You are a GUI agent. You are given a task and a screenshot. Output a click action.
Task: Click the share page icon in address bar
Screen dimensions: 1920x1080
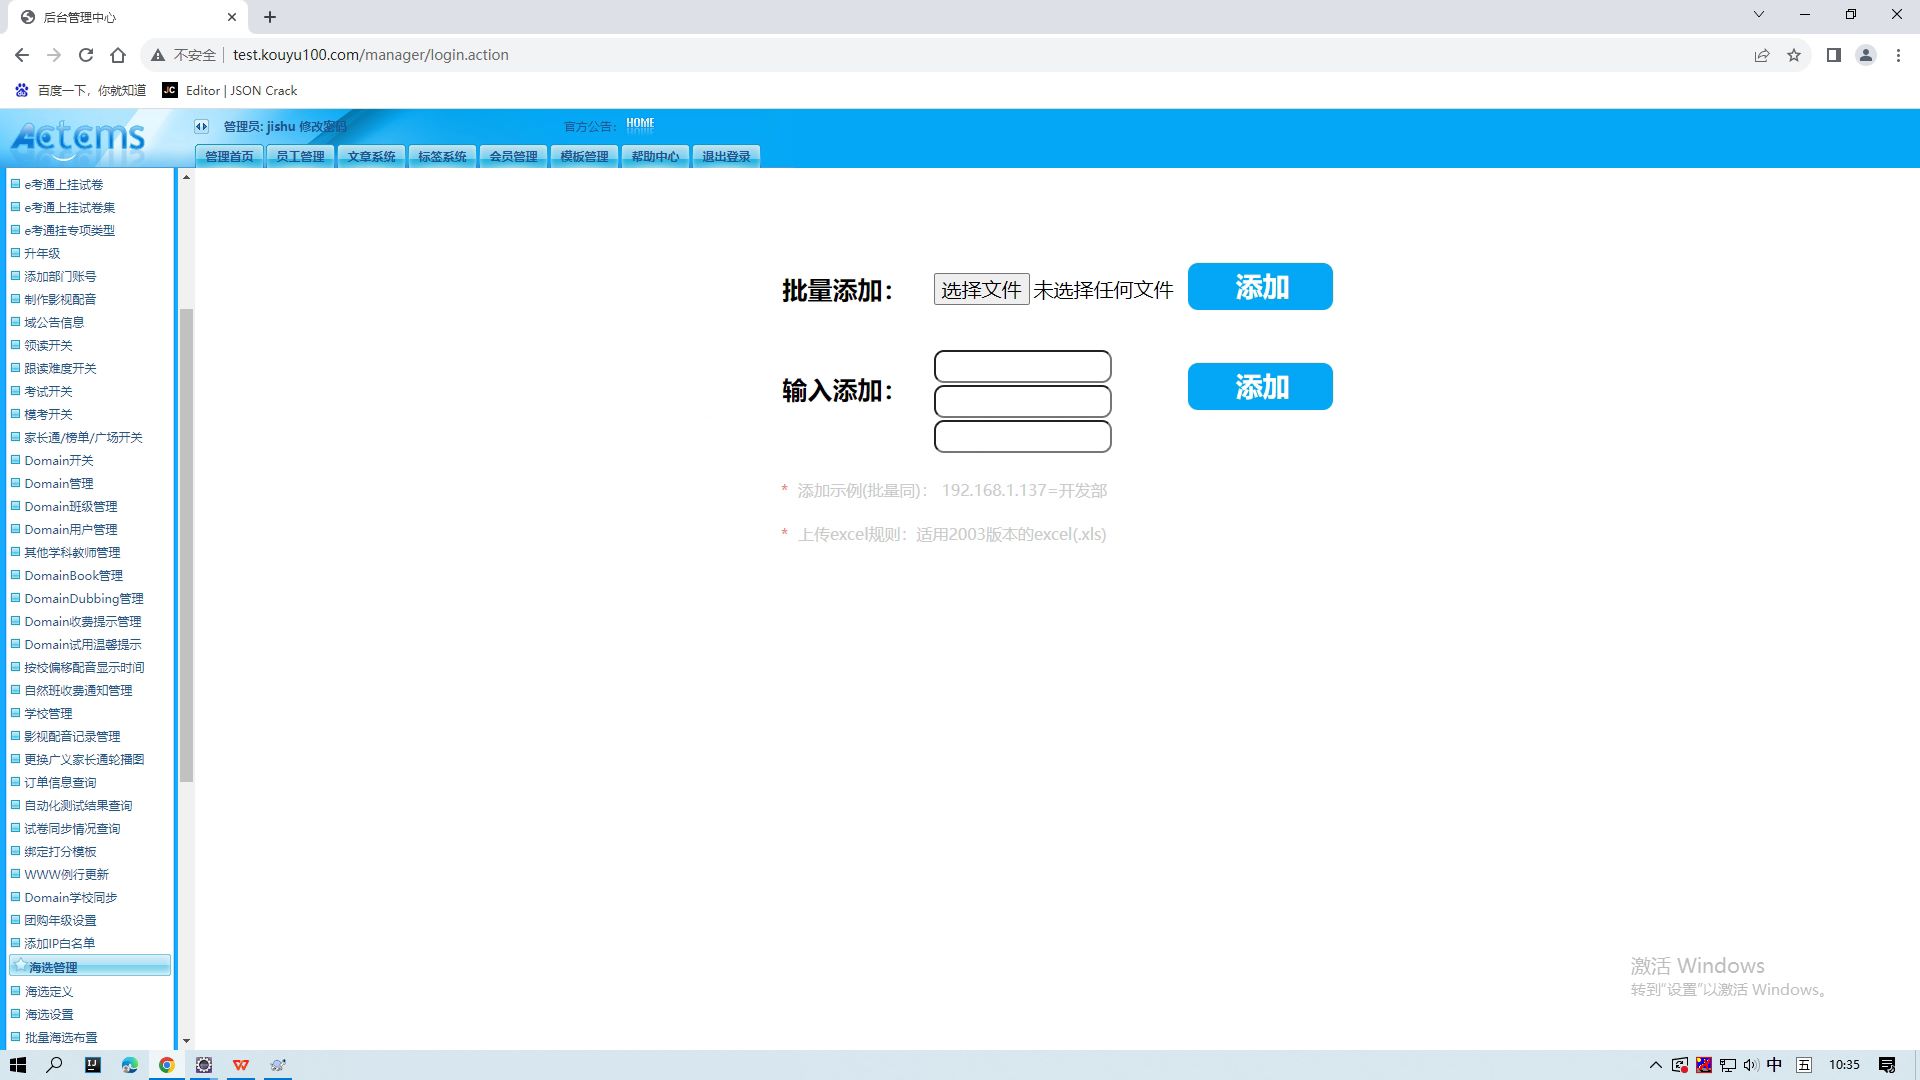(1762, 55)
